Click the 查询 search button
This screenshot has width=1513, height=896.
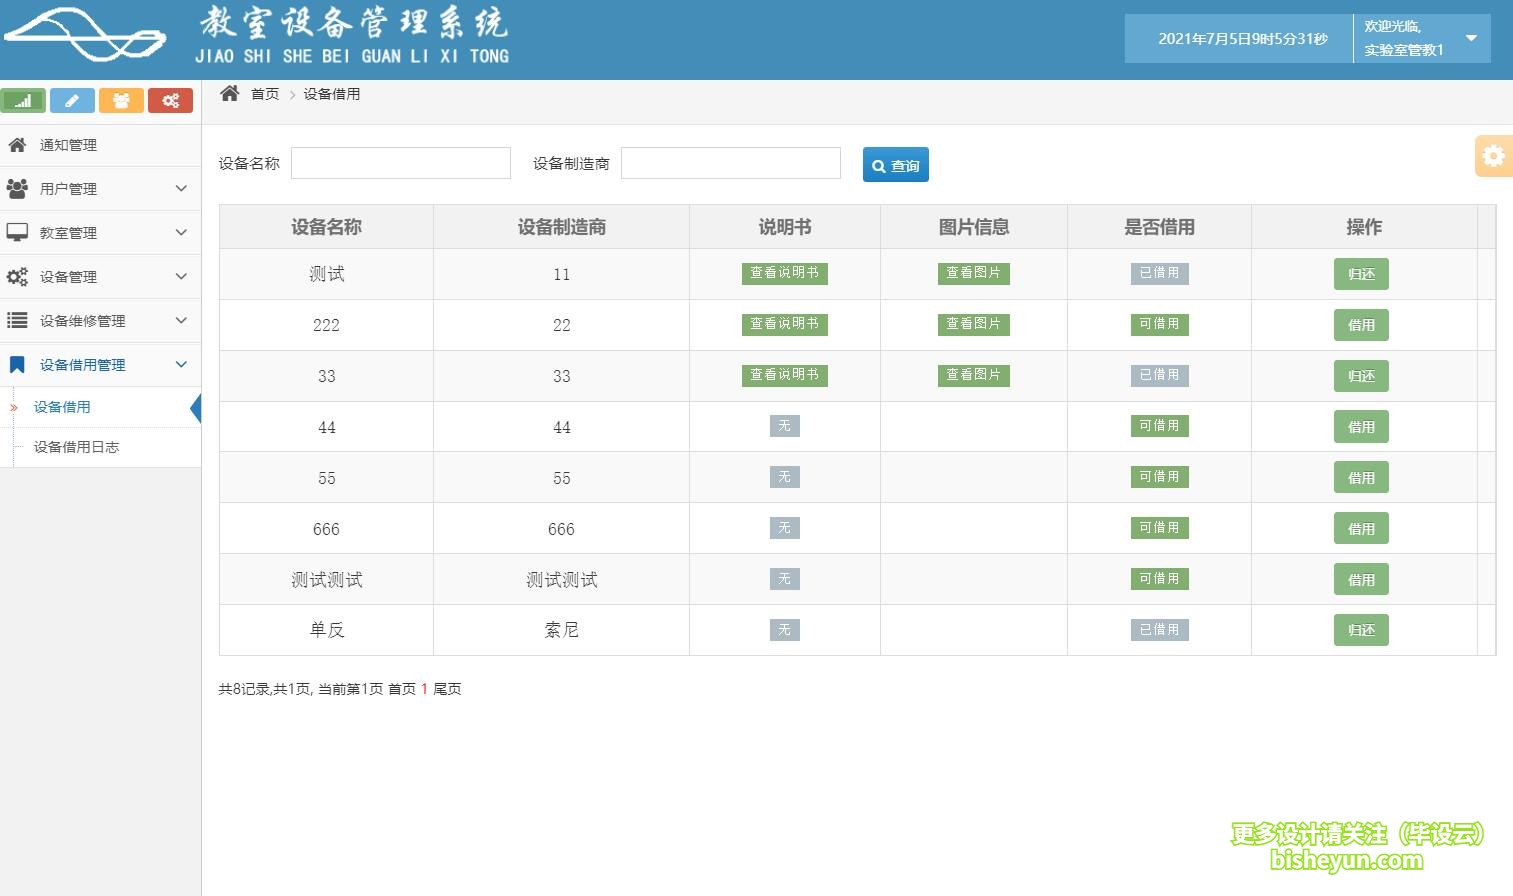pyautogui.click(x=895, y=164)
